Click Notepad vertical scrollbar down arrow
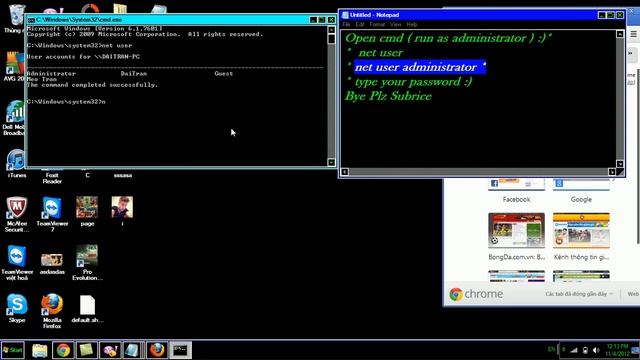 click(620, 164)
